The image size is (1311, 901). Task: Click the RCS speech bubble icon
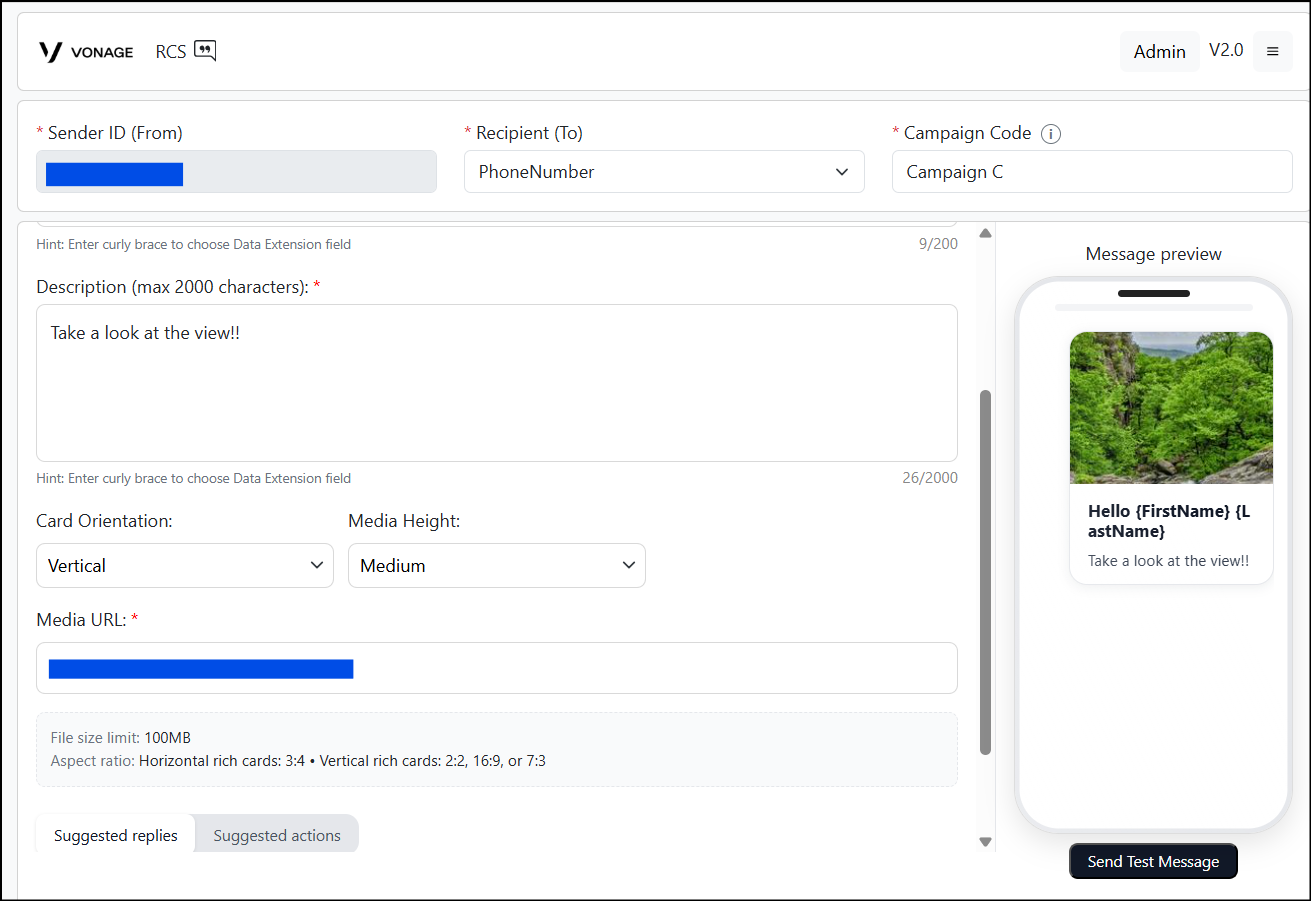(x=205, y=51)
